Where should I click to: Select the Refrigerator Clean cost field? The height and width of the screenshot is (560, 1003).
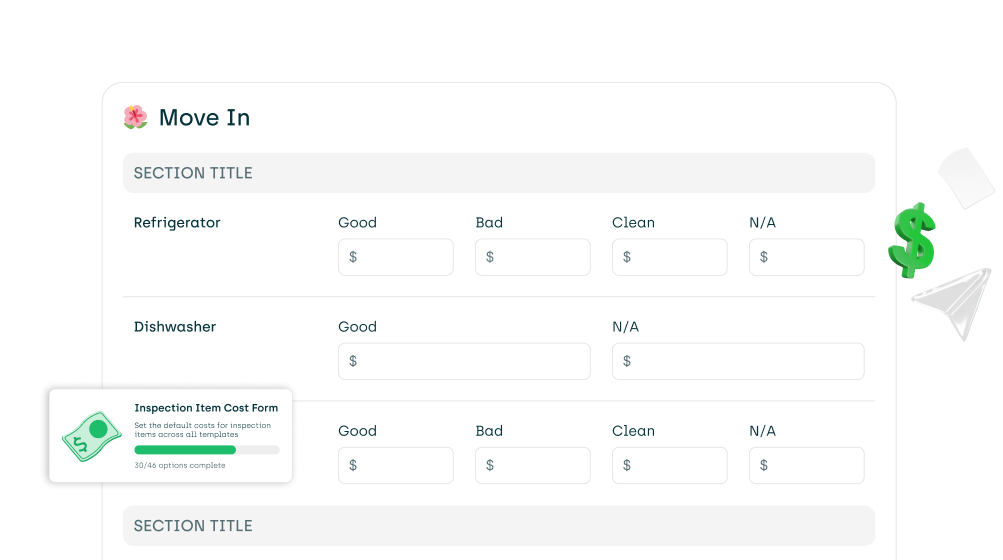coord(669,257)
